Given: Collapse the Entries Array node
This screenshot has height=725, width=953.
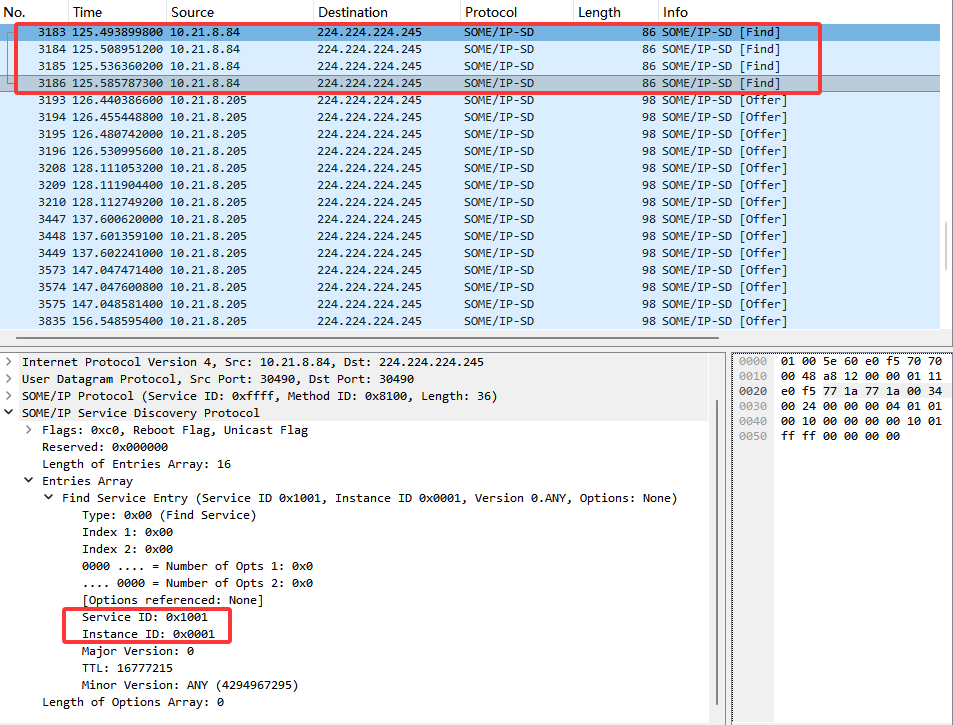Looking at the screenshot, I should (x=29, y=480).
